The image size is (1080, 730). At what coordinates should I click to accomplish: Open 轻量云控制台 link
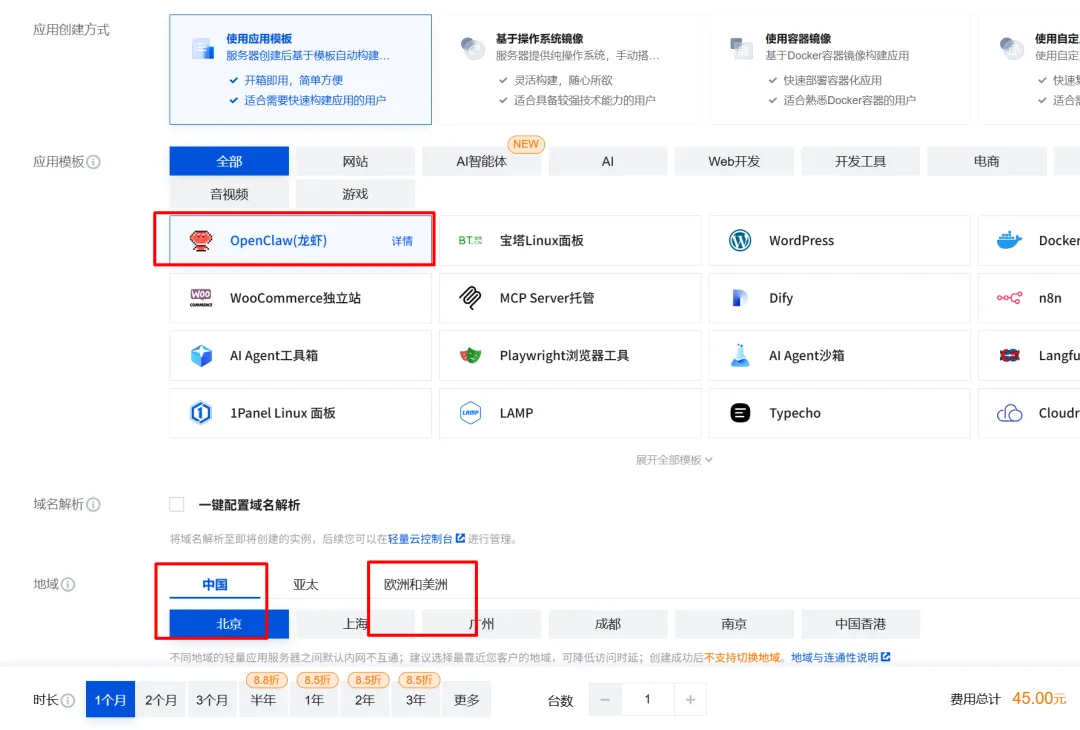tap(420, 539)
